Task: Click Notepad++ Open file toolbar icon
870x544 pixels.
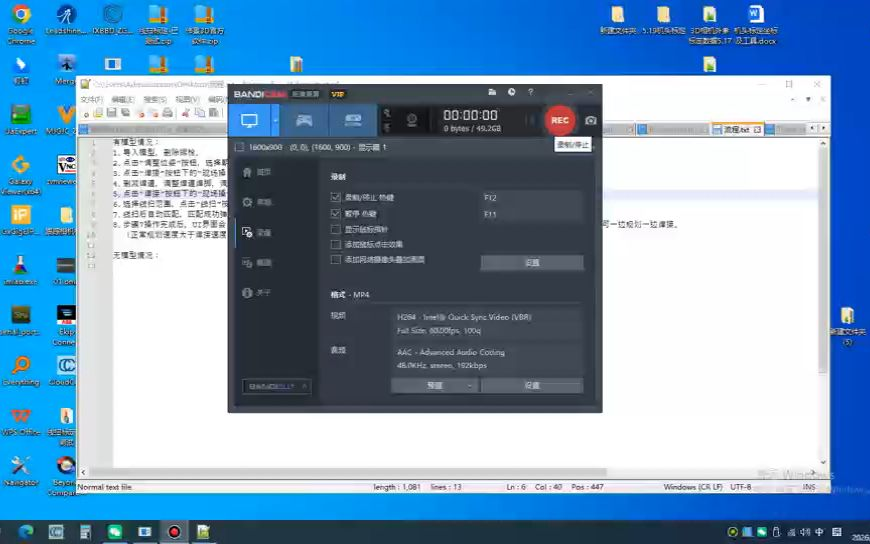Action: click(98, 113)
